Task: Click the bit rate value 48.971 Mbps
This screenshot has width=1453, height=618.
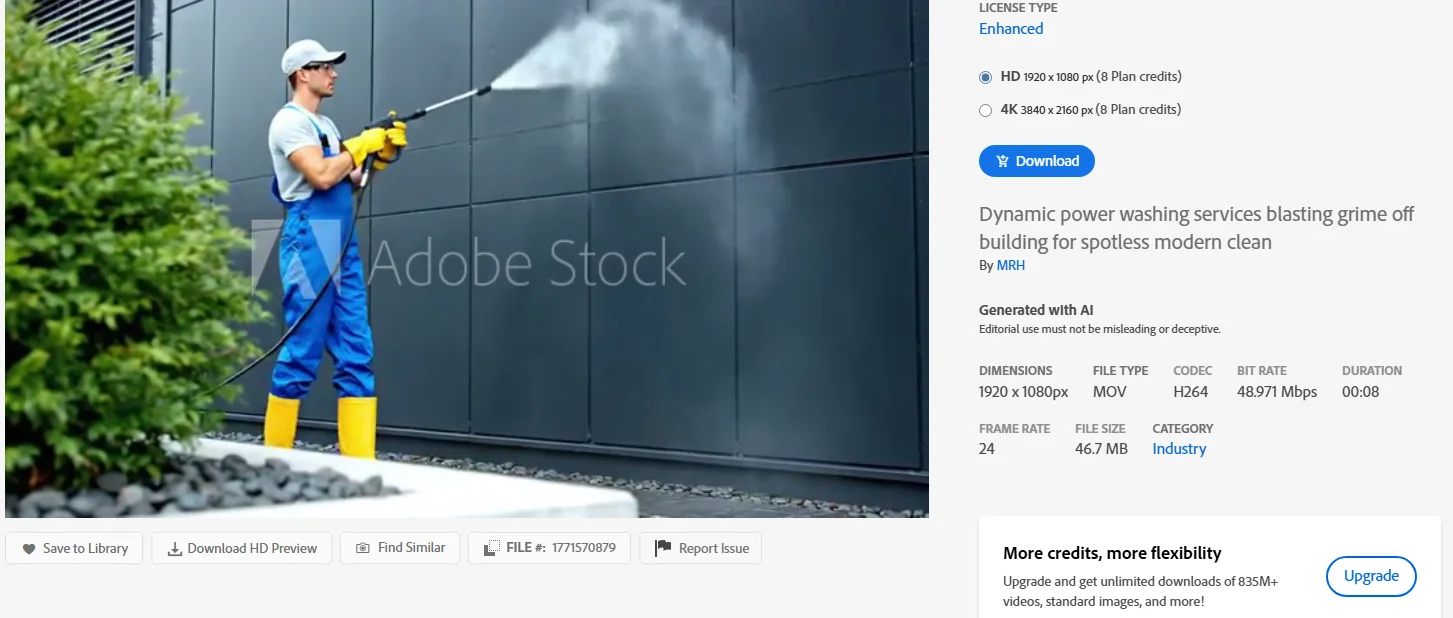Action: 1277,392
